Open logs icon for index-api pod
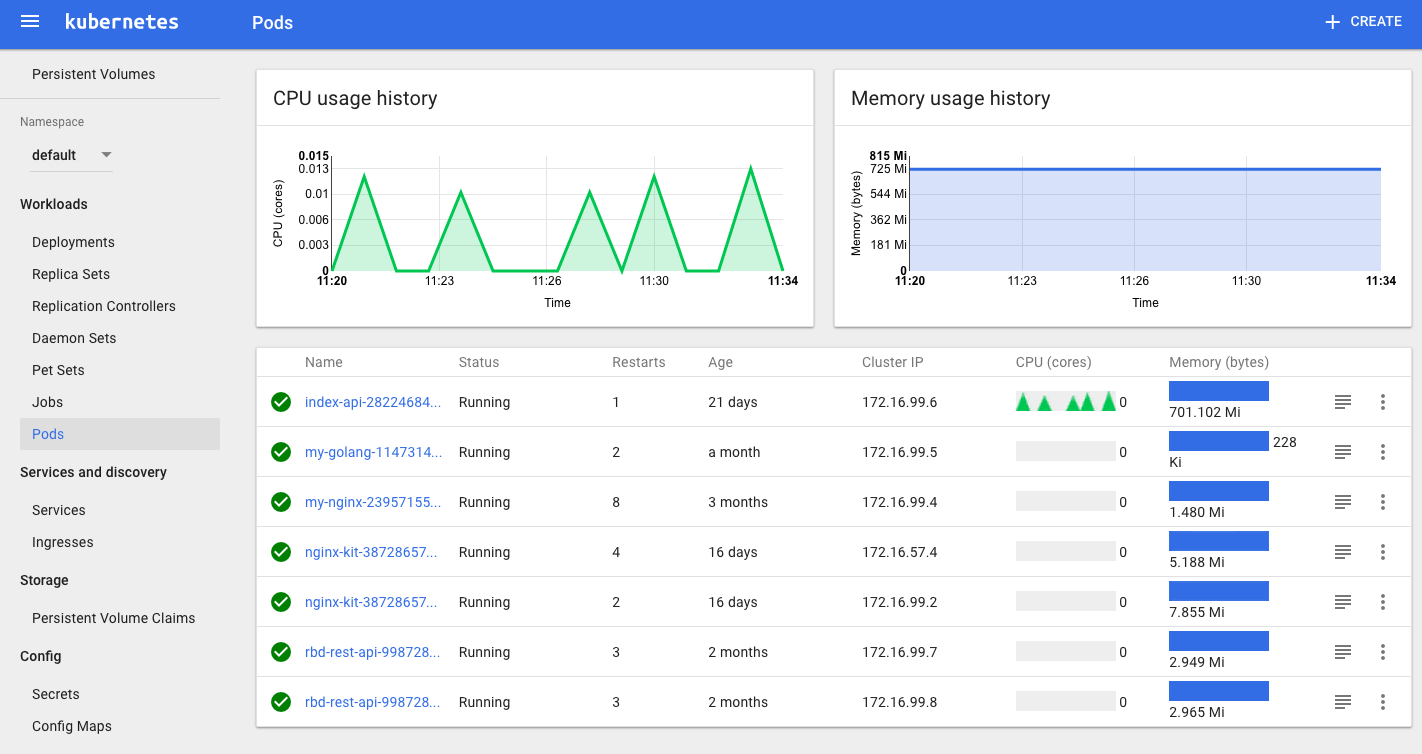 coord(1343,402)
